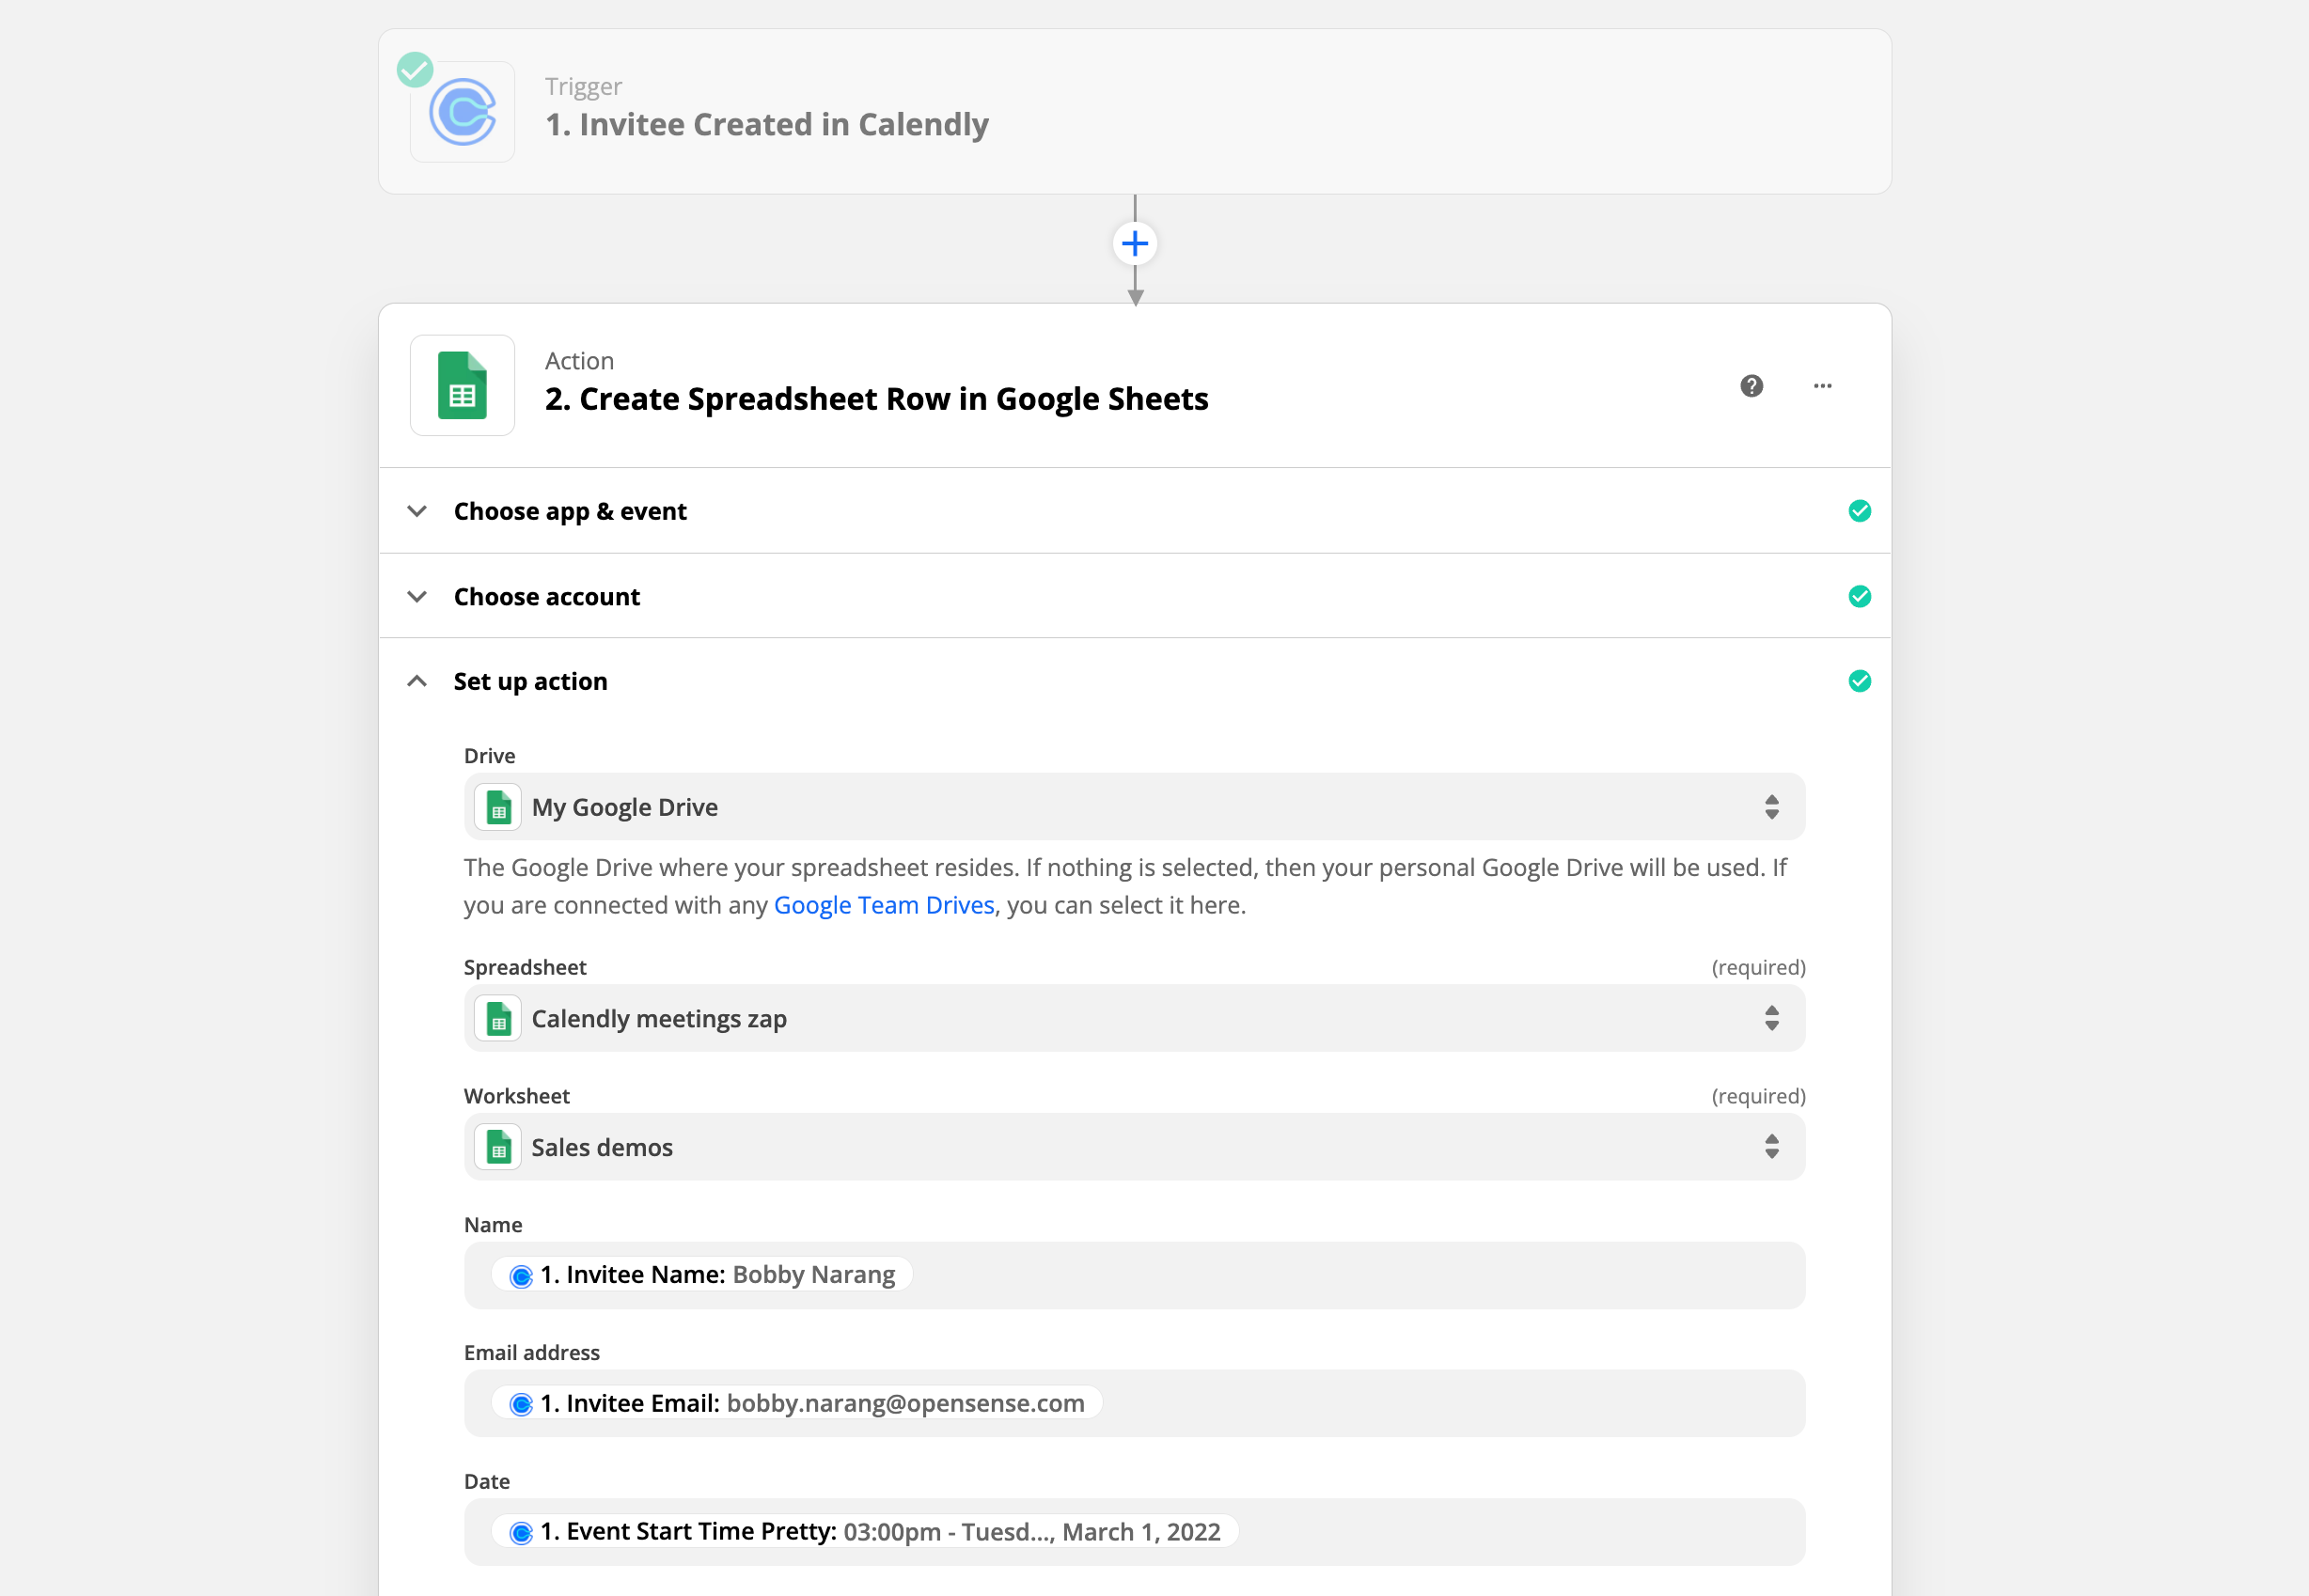
Task: Click the plus button to add step
Action: 1134,243
